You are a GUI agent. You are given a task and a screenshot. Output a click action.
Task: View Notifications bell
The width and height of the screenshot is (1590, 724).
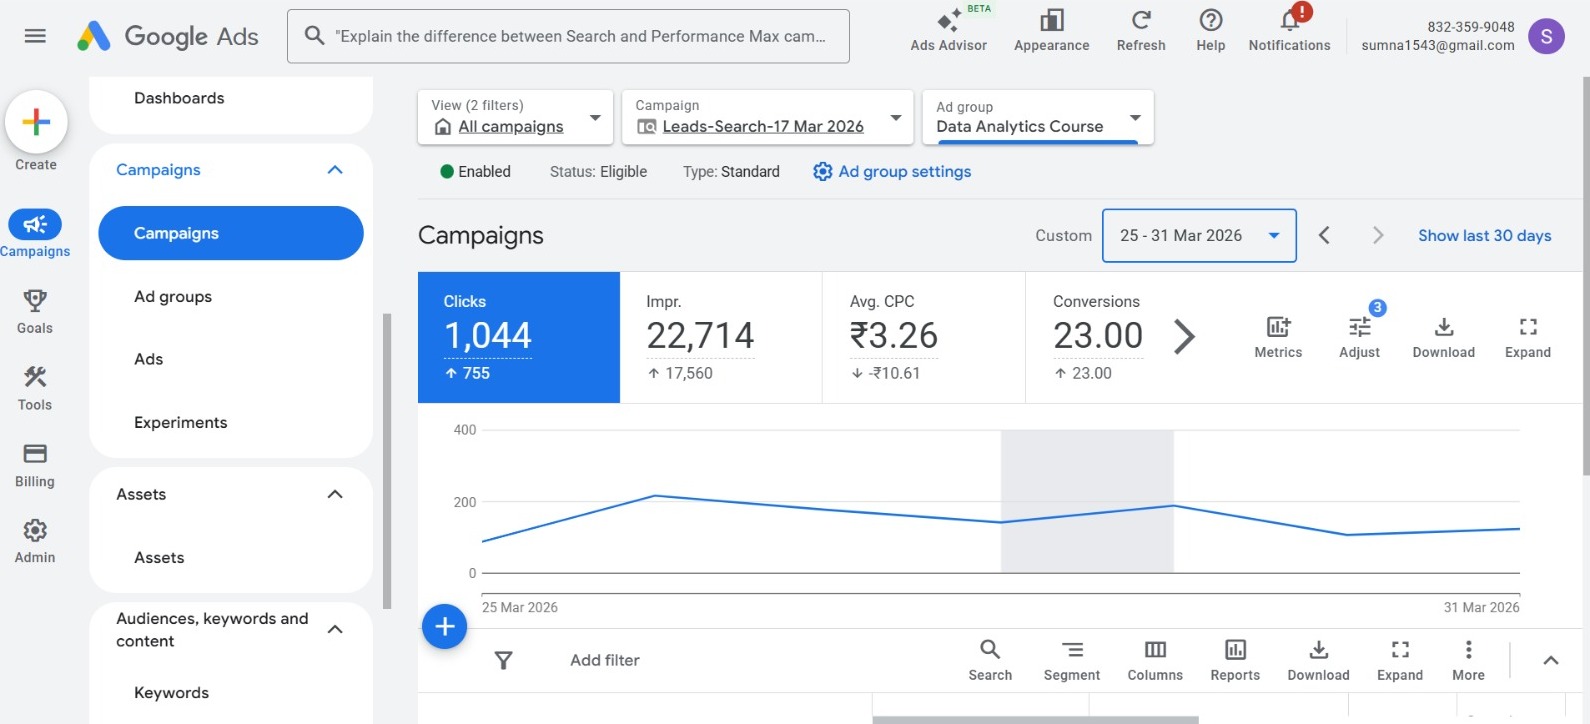point(1289,30)
